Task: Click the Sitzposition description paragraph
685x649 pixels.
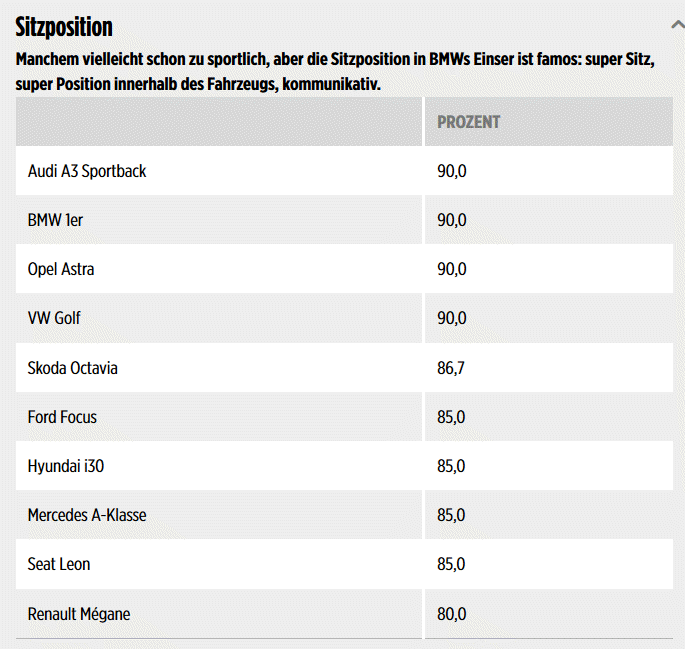Action: (335, 72)
